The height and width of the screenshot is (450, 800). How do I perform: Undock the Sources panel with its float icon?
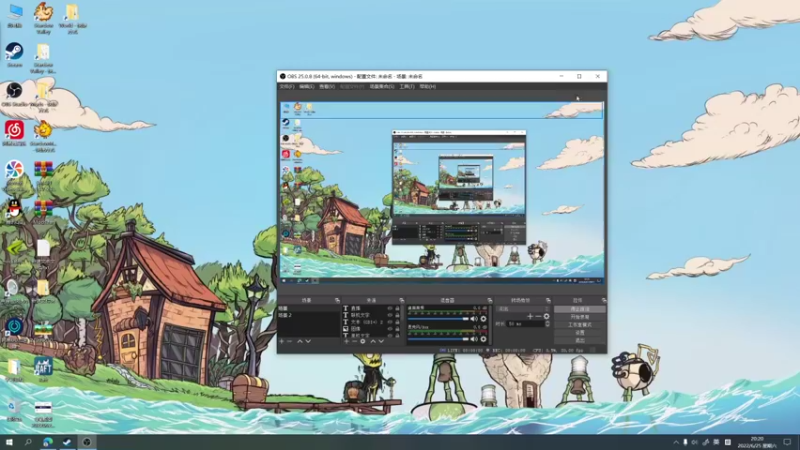click(402, 301)
